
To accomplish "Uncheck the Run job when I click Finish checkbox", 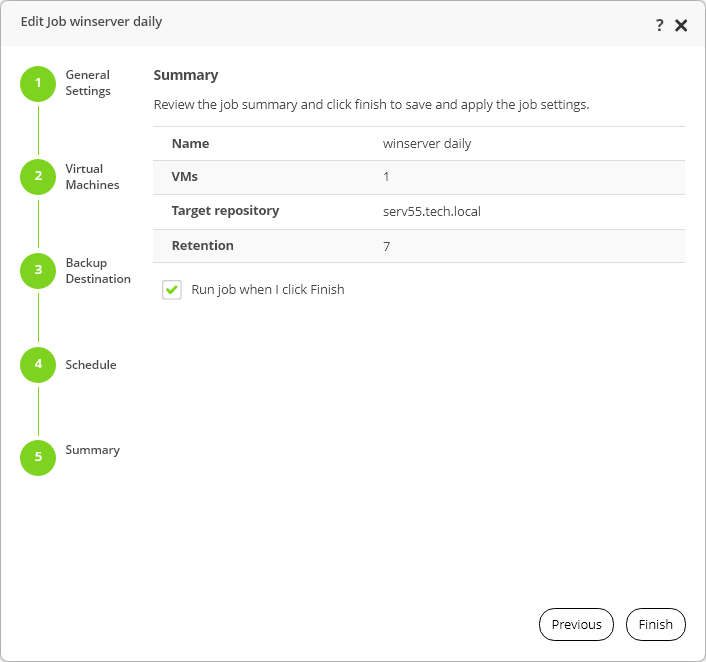I will click(172, 290).
